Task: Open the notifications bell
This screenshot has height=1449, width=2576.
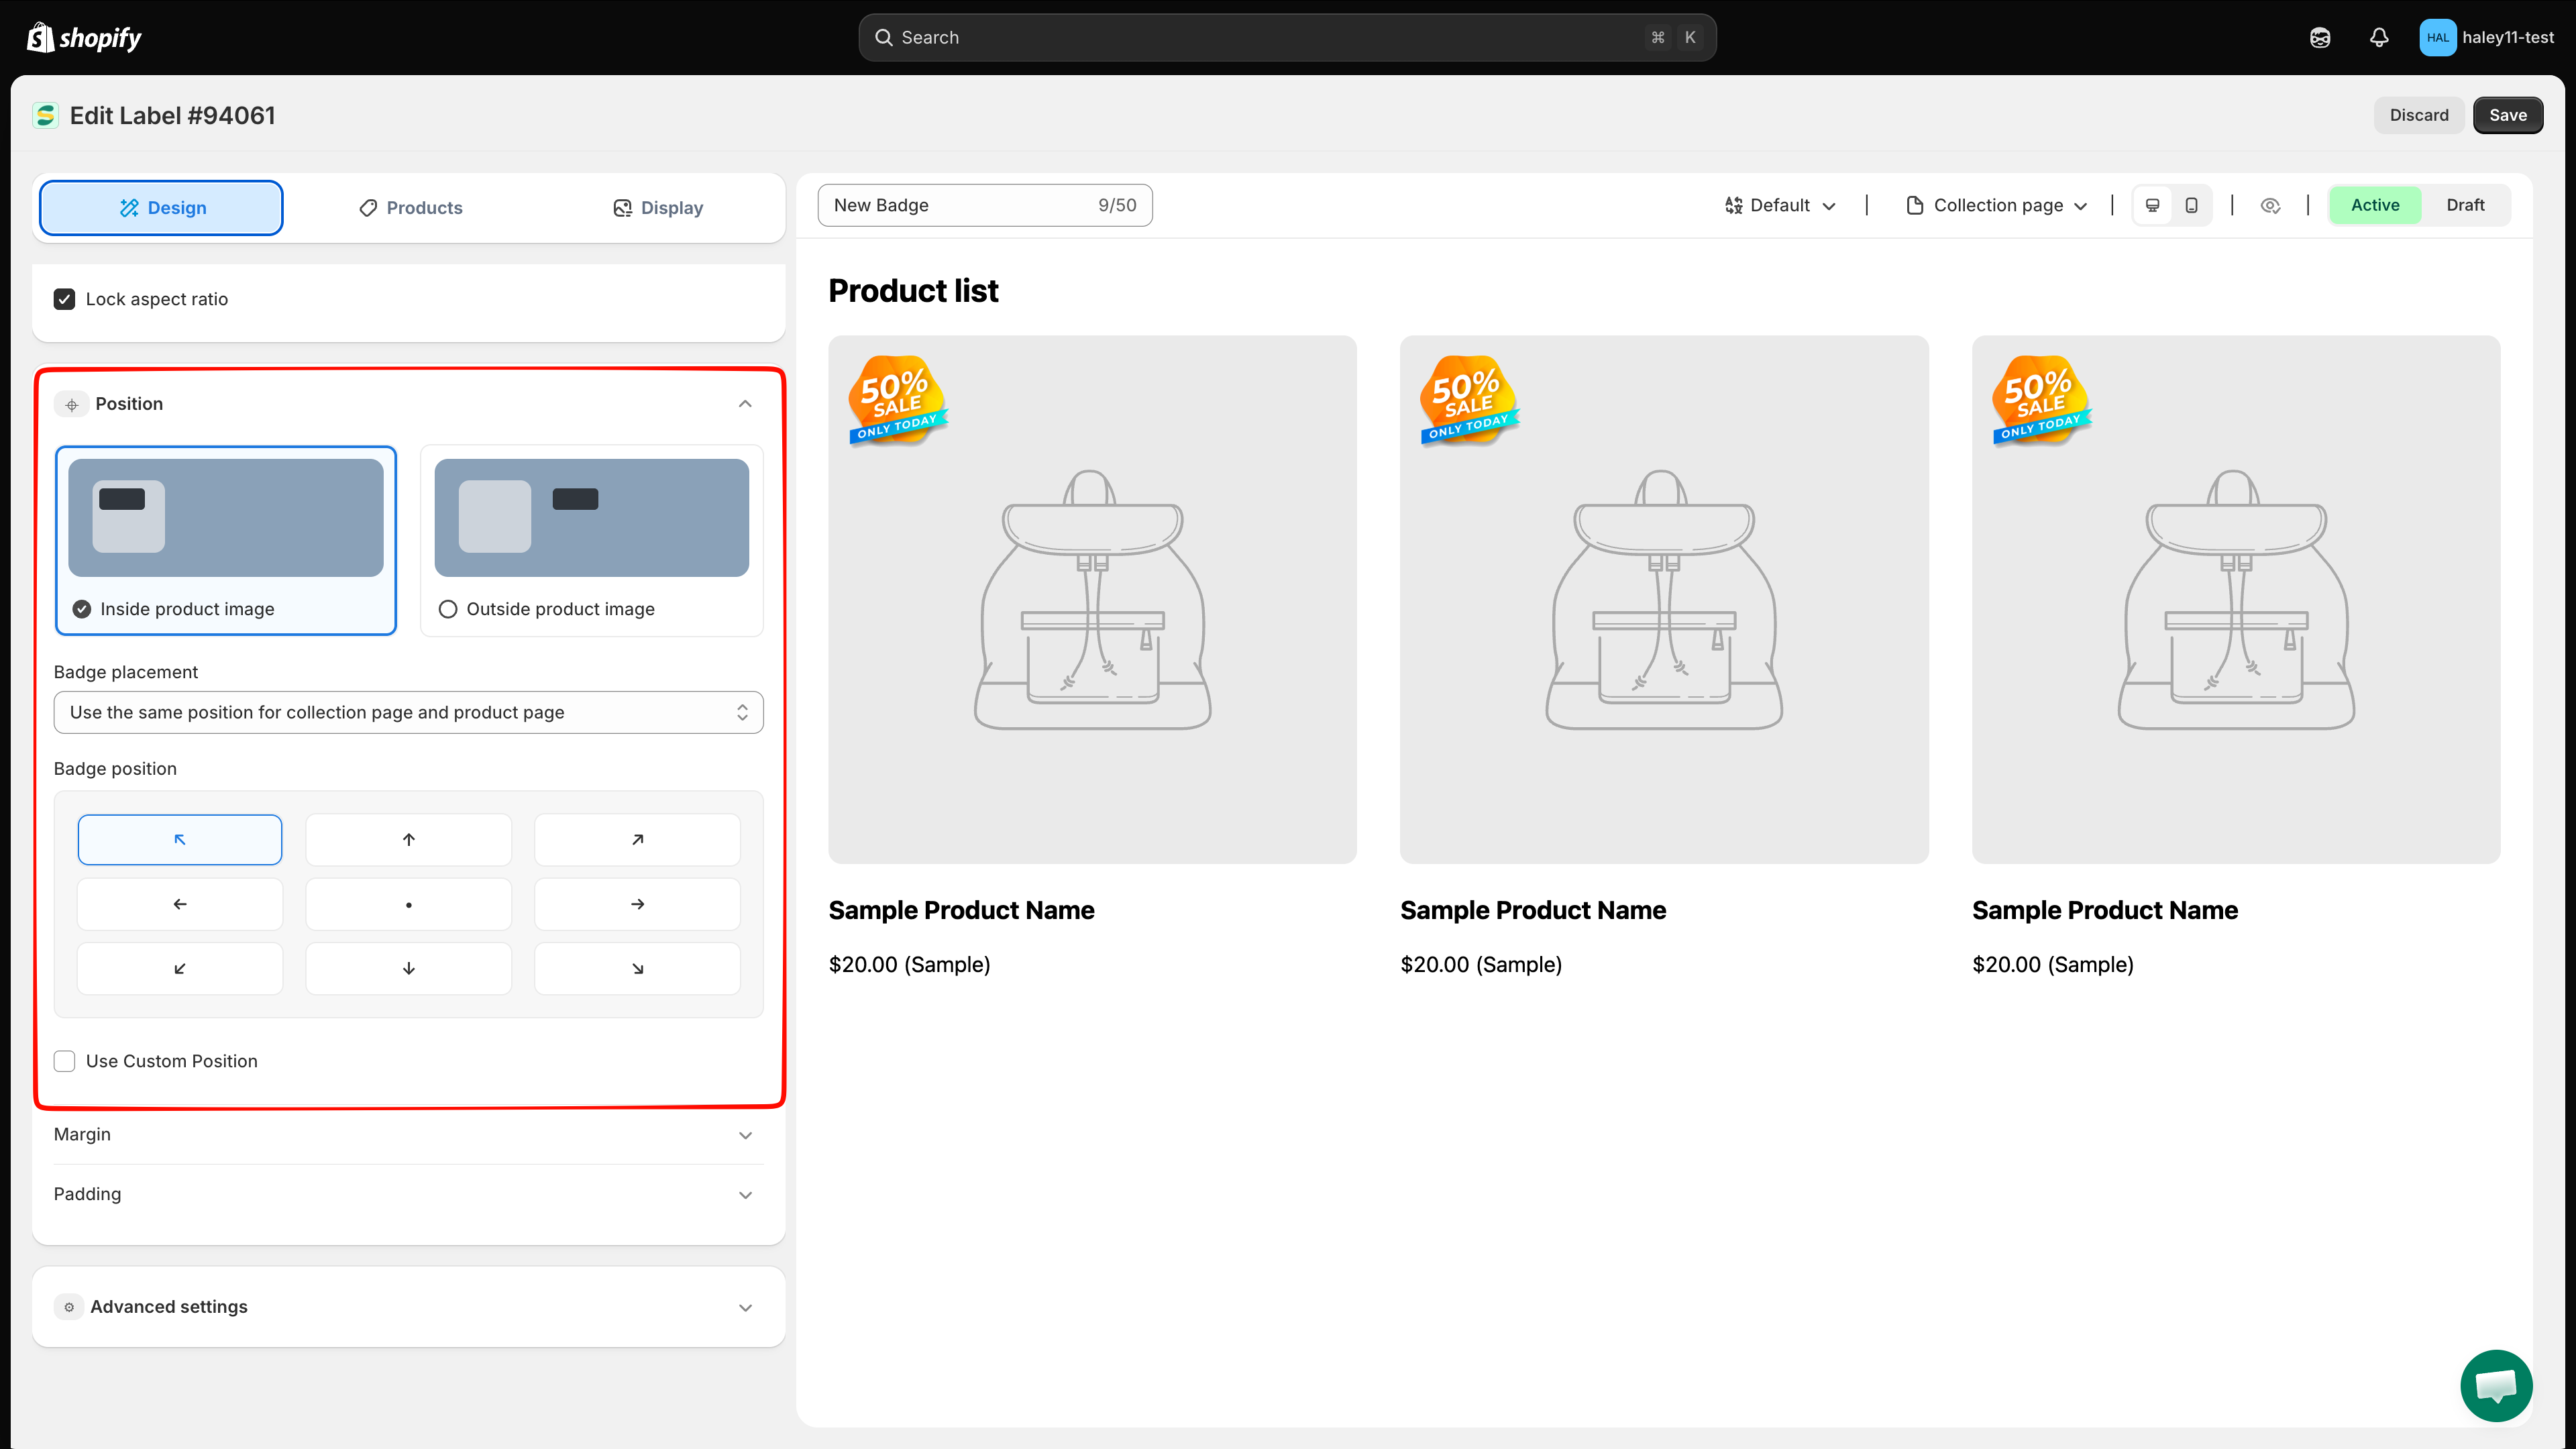Action: (x=2379, y=37)
